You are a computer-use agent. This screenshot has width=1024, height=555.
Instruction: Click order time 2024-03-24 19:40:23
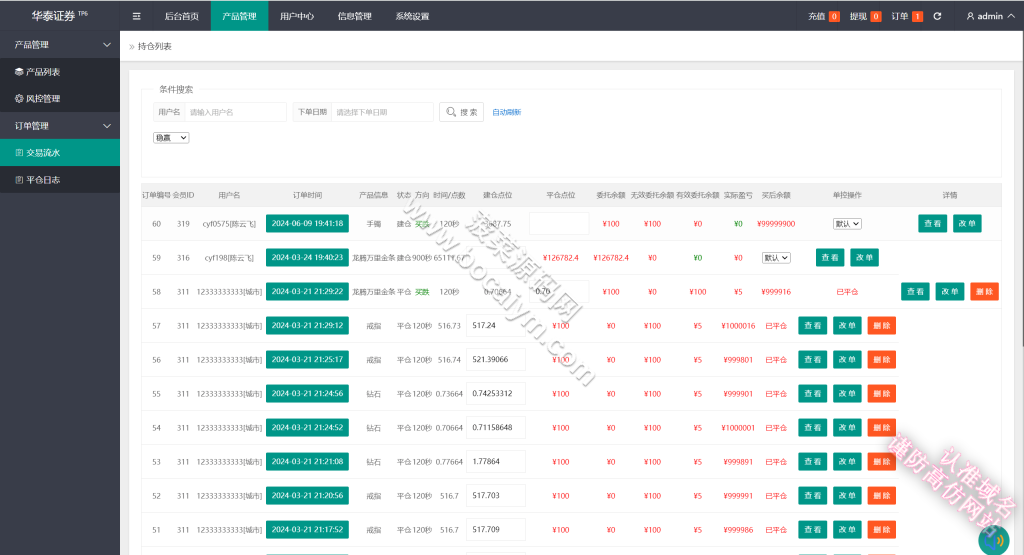(x=307, y=258)
